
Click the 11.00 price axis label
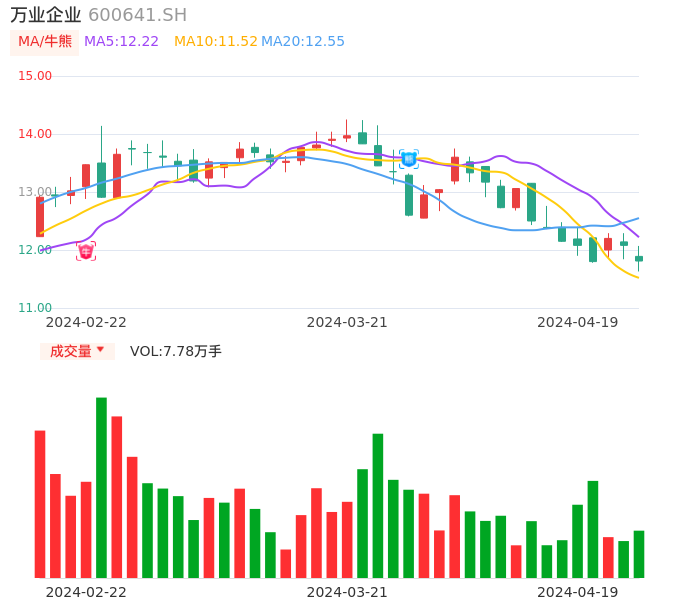click(35, 308)
